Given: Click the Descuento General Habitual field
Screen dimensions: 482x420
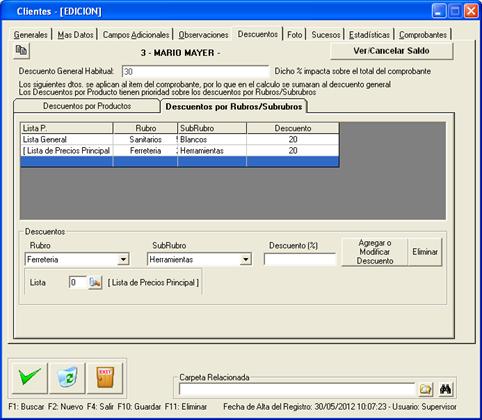Looking at the screenshot, I should coord(196,71).
